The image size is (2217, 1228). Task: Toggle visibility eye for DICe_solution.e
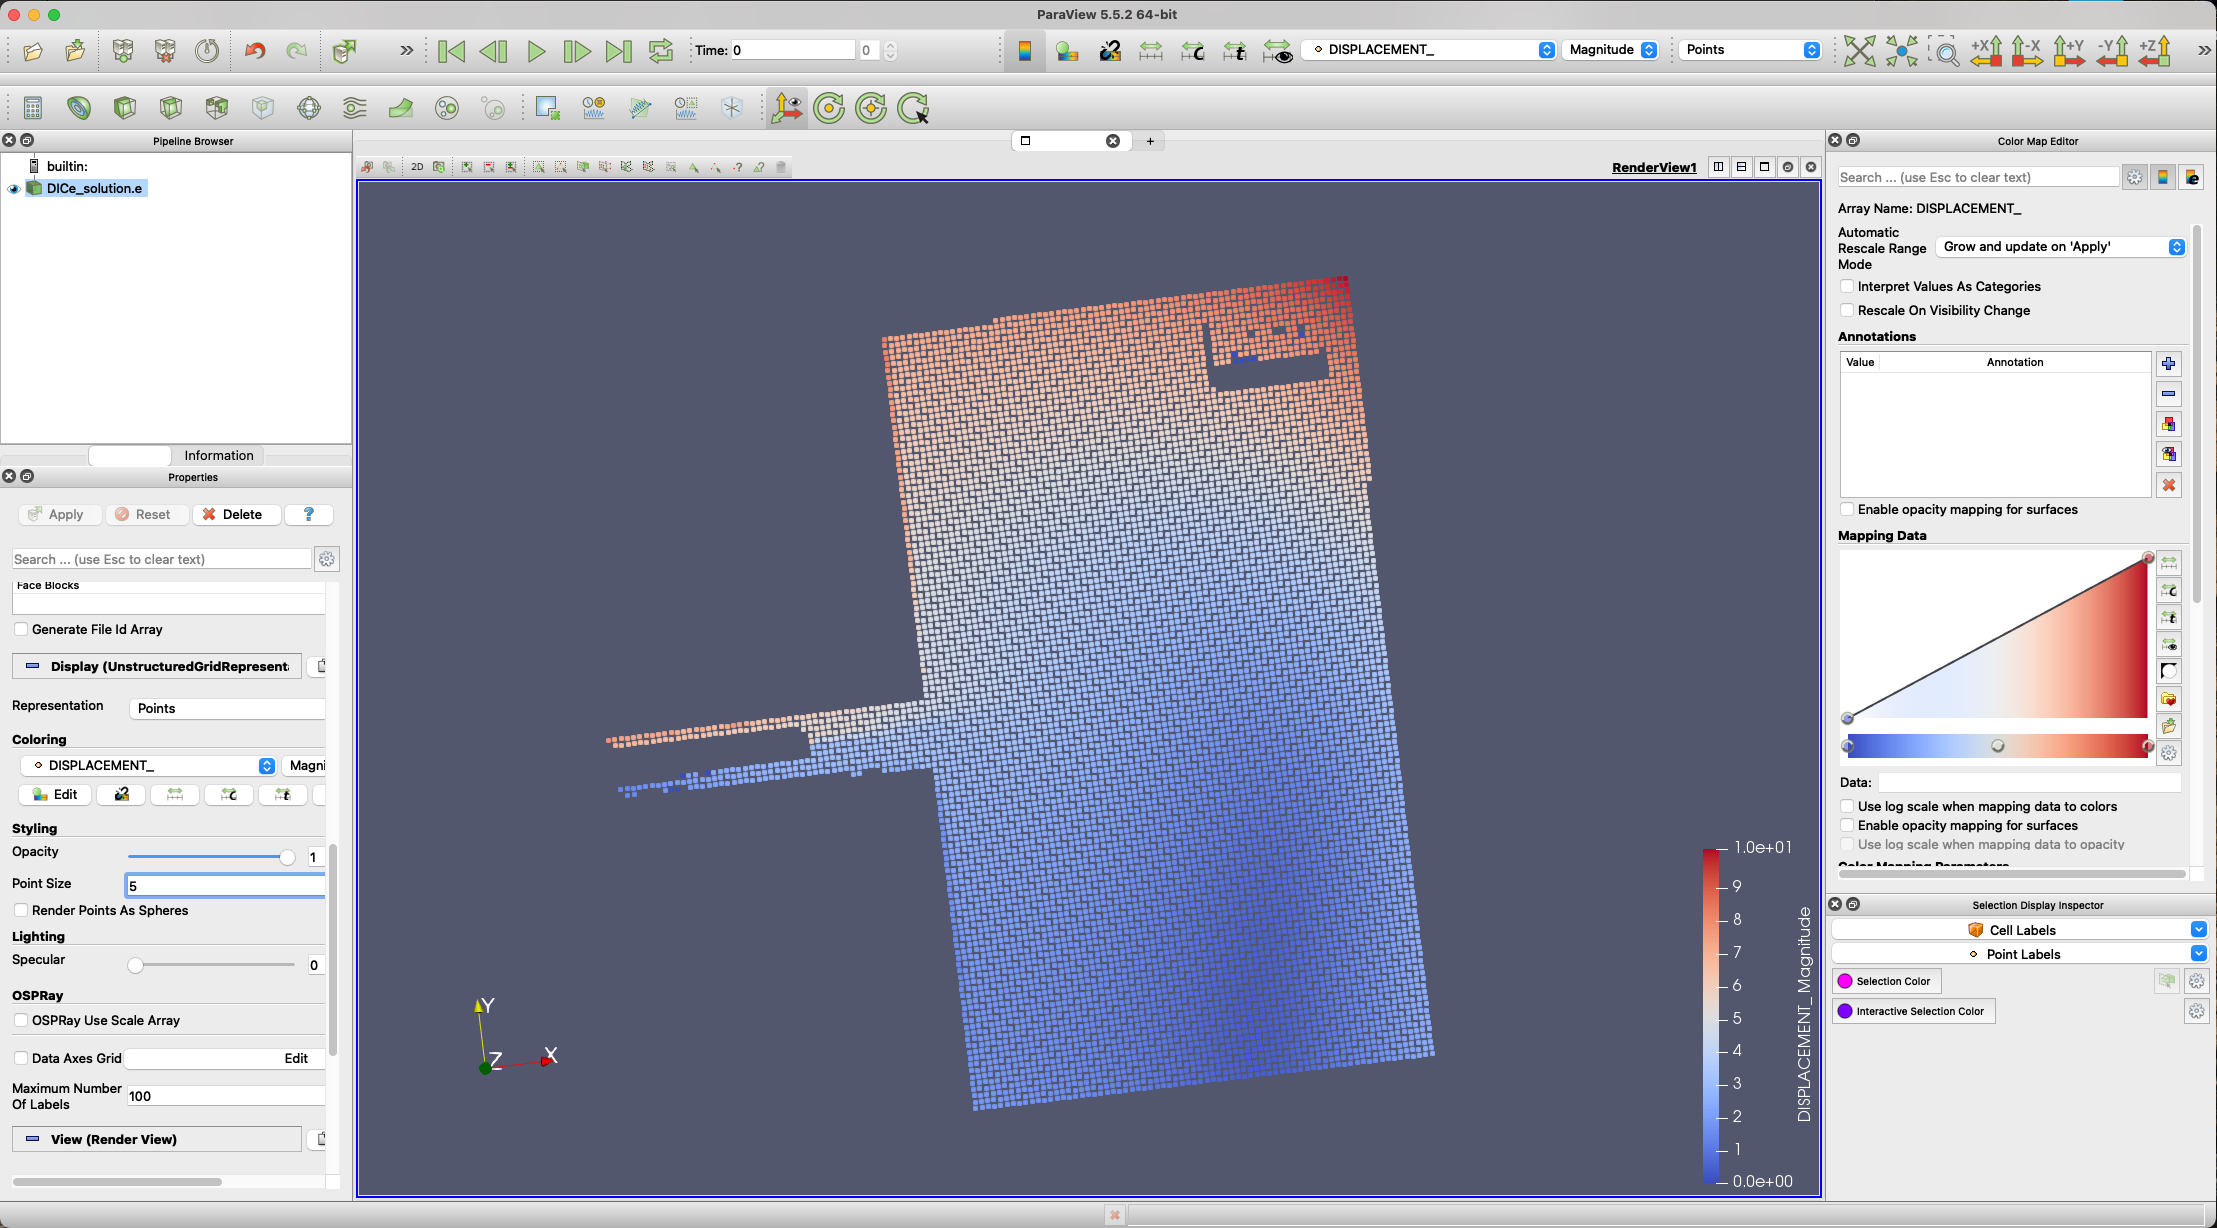[14, 189]
